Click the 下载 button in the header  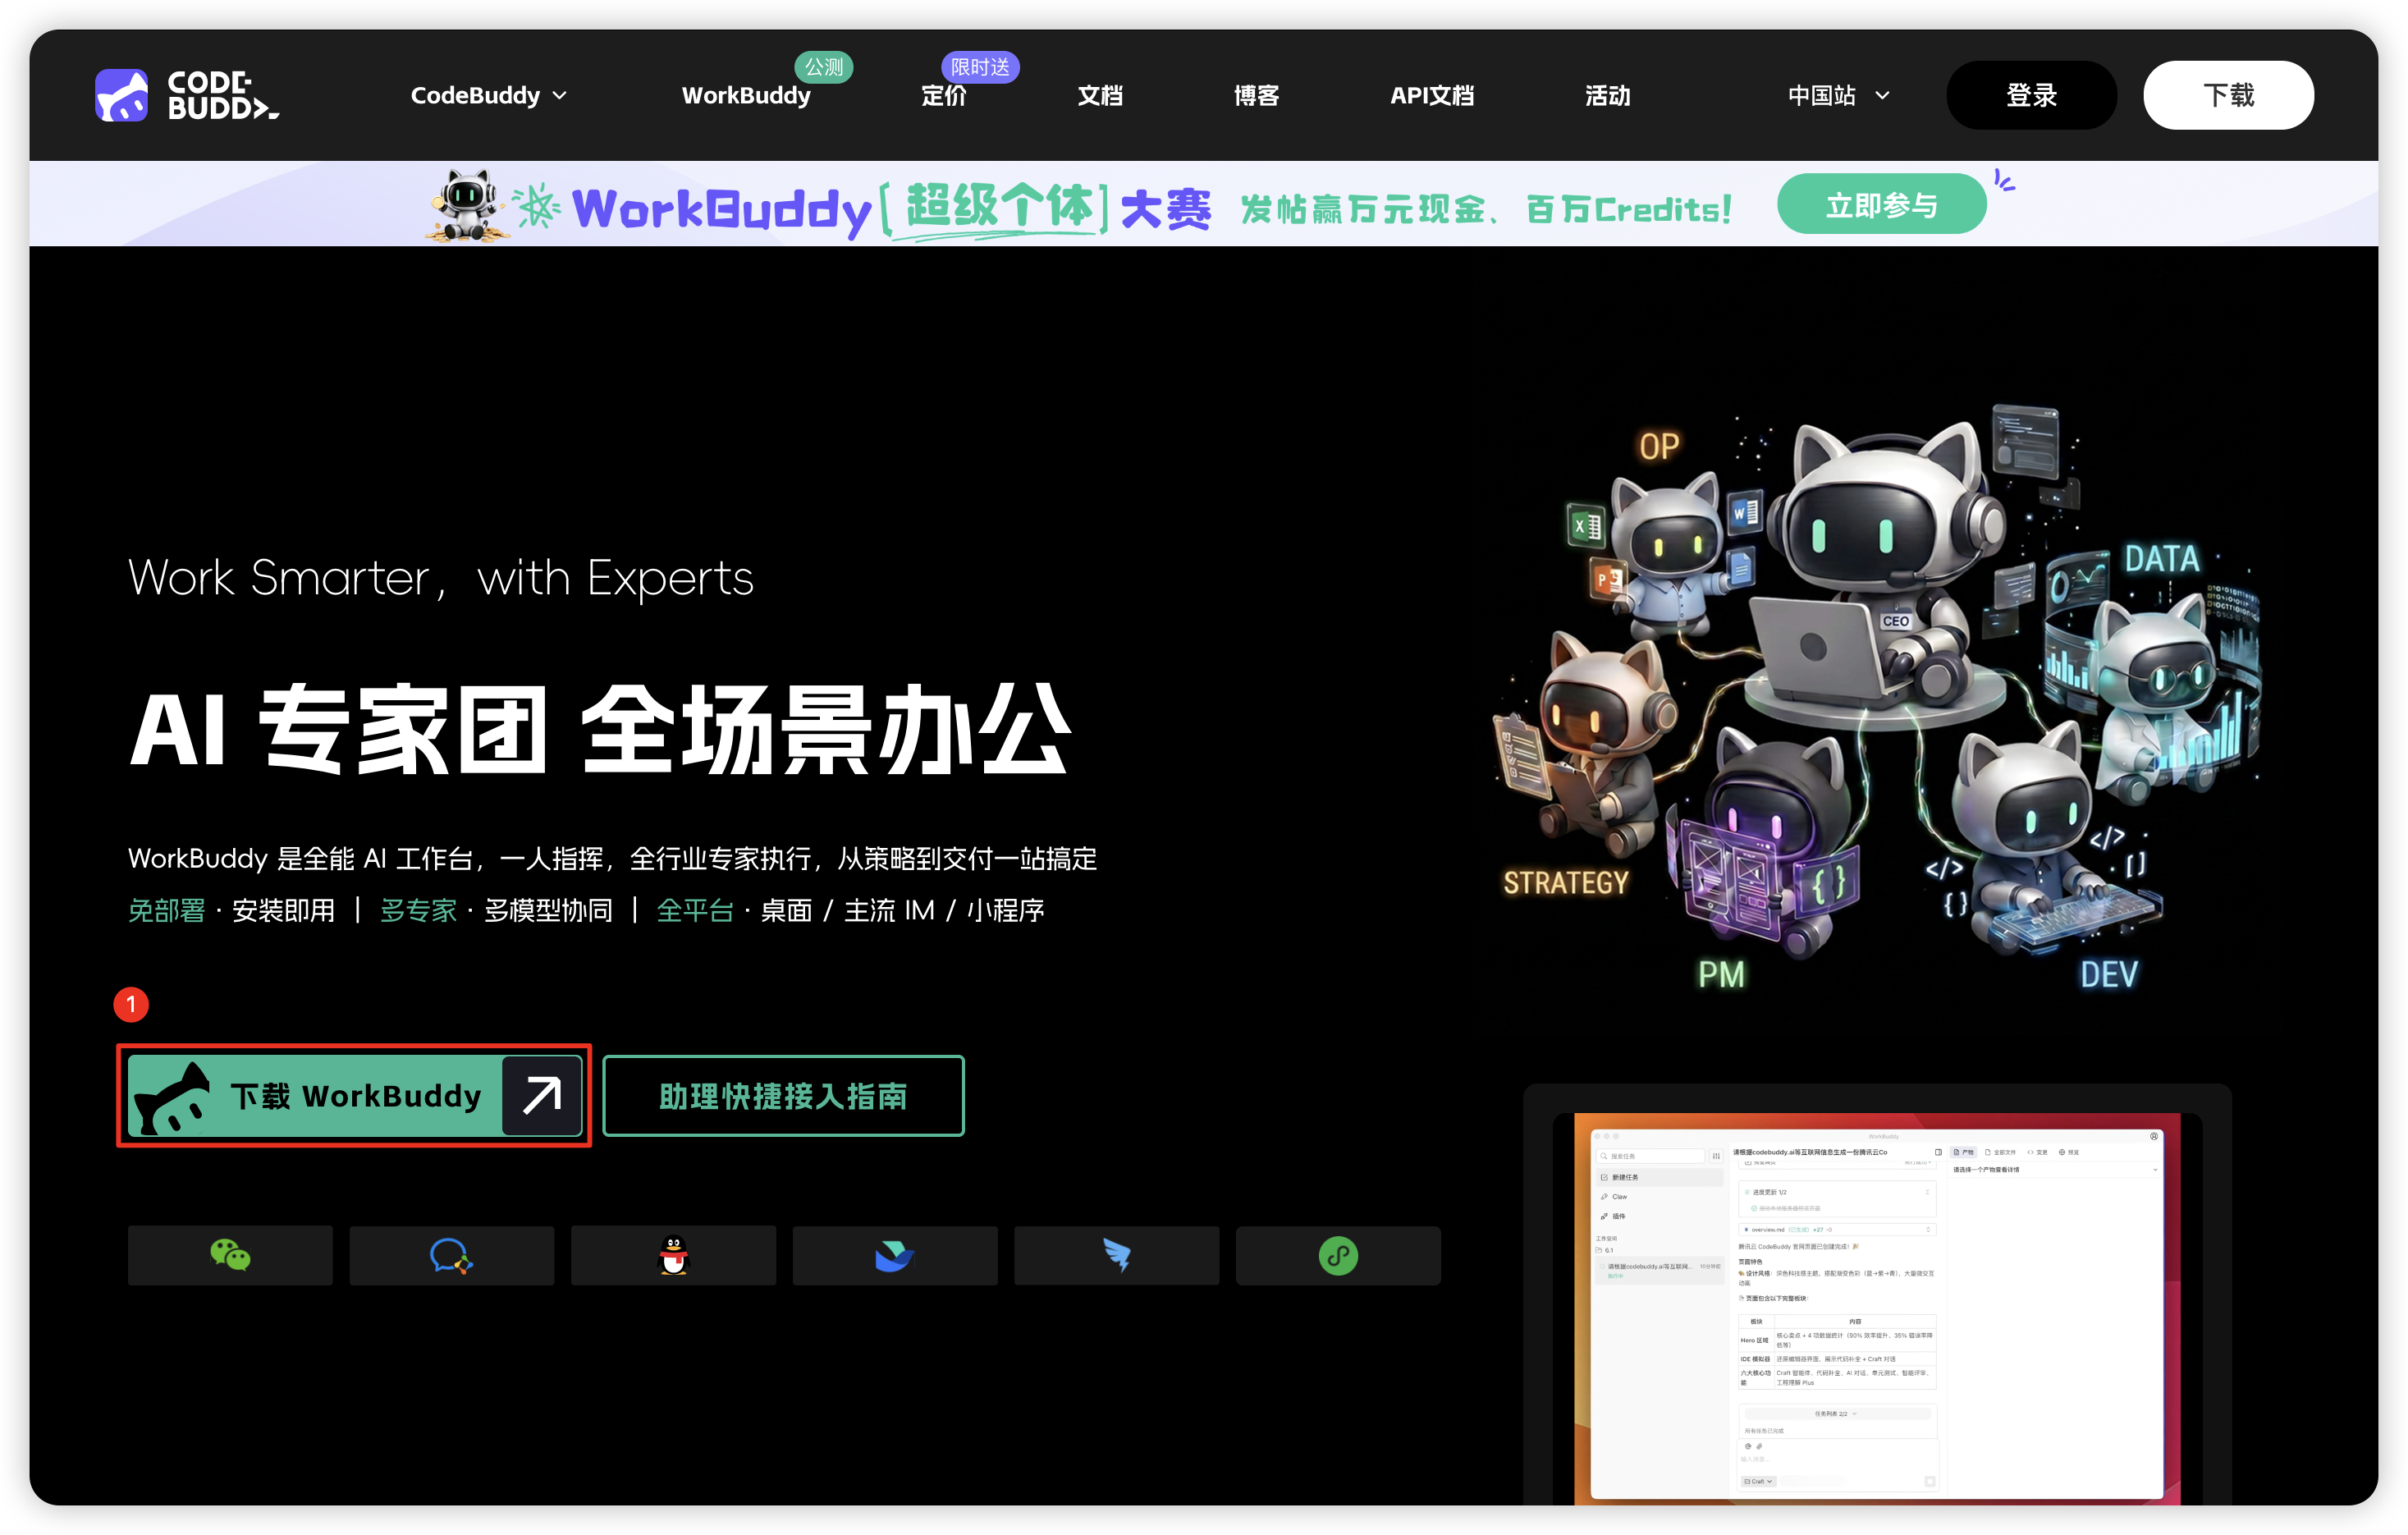click(x=2228, y=95)
